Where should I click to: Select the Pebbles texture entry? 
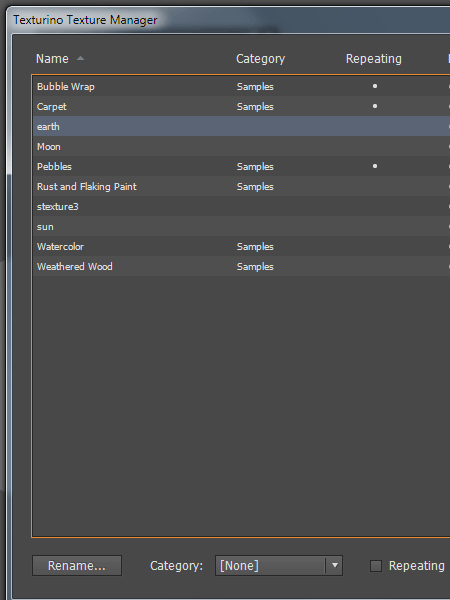[x=241, y=166]
